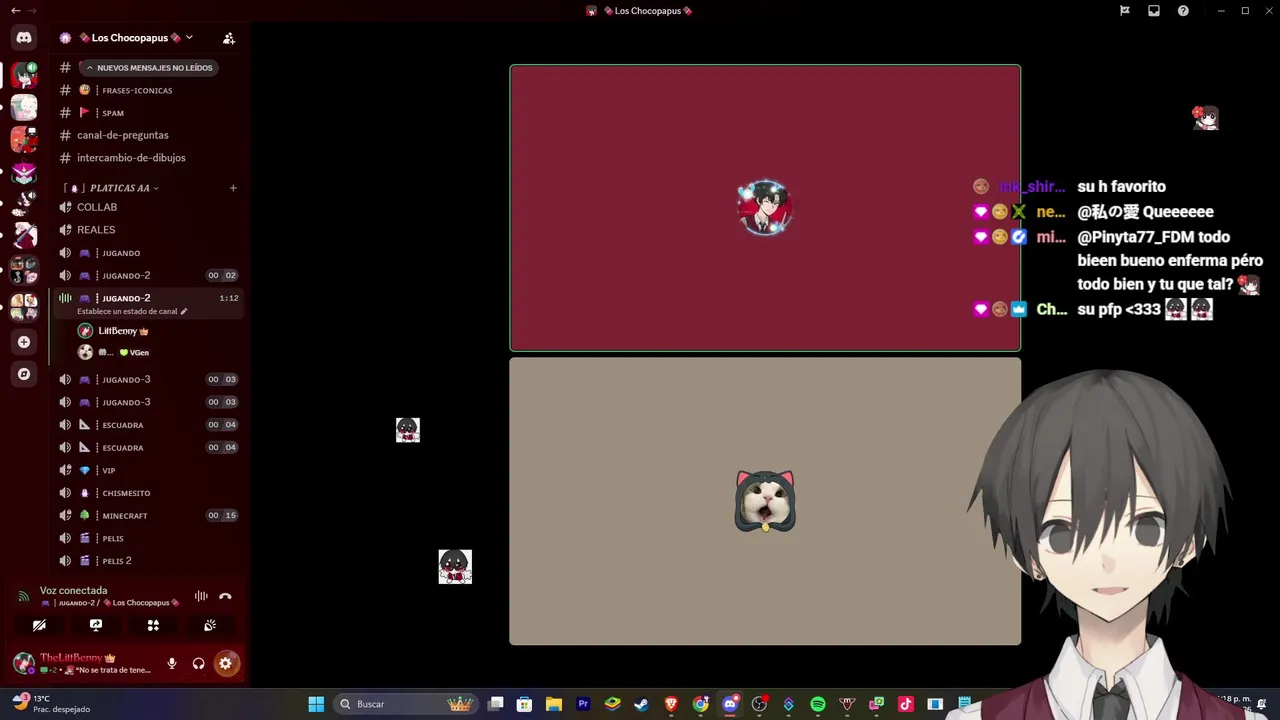
Task: Open the help question mark icon
Action: click(x=1183, y=11)
